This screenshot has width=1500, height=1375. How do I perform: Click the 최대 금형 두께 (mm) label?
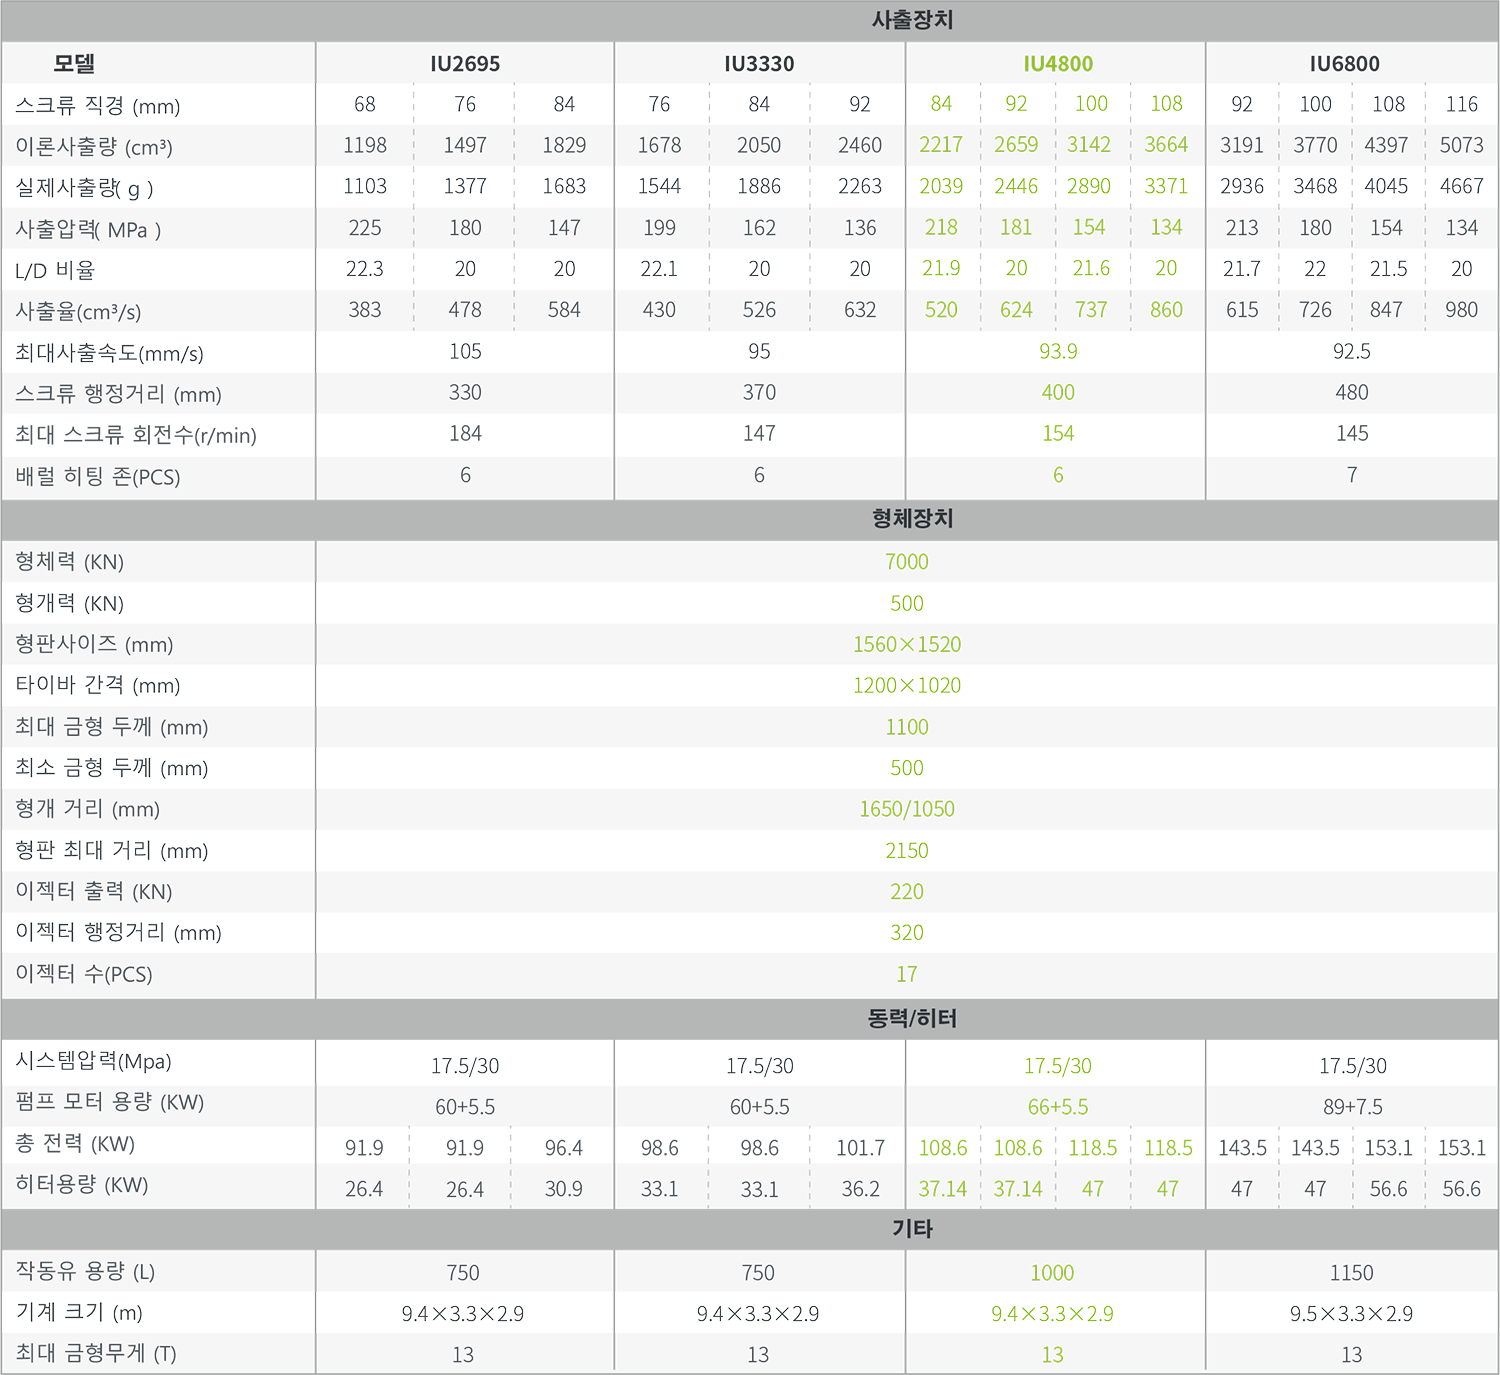pyautogui.click(x=112, y=727)
